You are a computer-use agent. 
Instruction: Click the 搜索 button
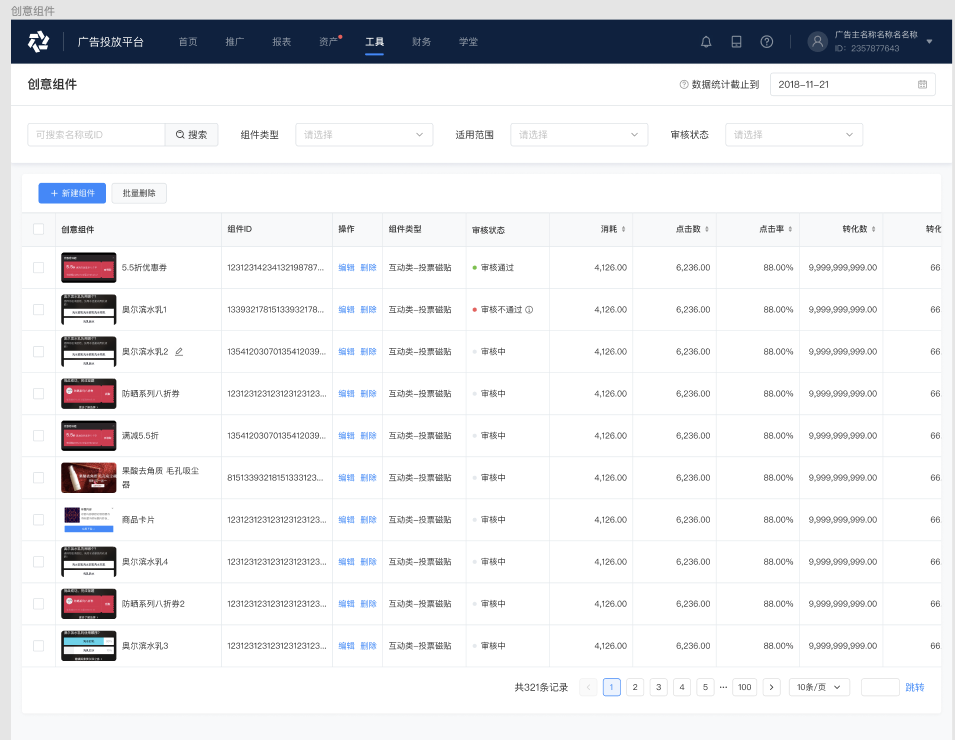192,135
